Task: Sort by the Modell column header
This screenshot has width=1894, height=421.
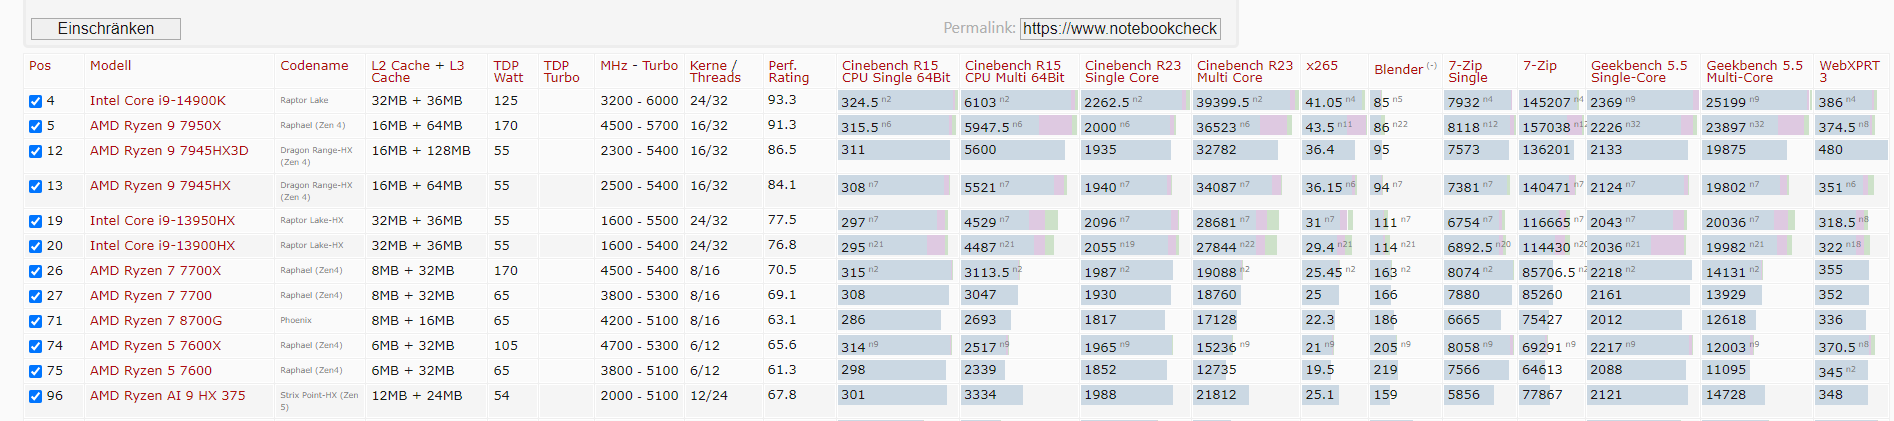Action: pos(111,65)
